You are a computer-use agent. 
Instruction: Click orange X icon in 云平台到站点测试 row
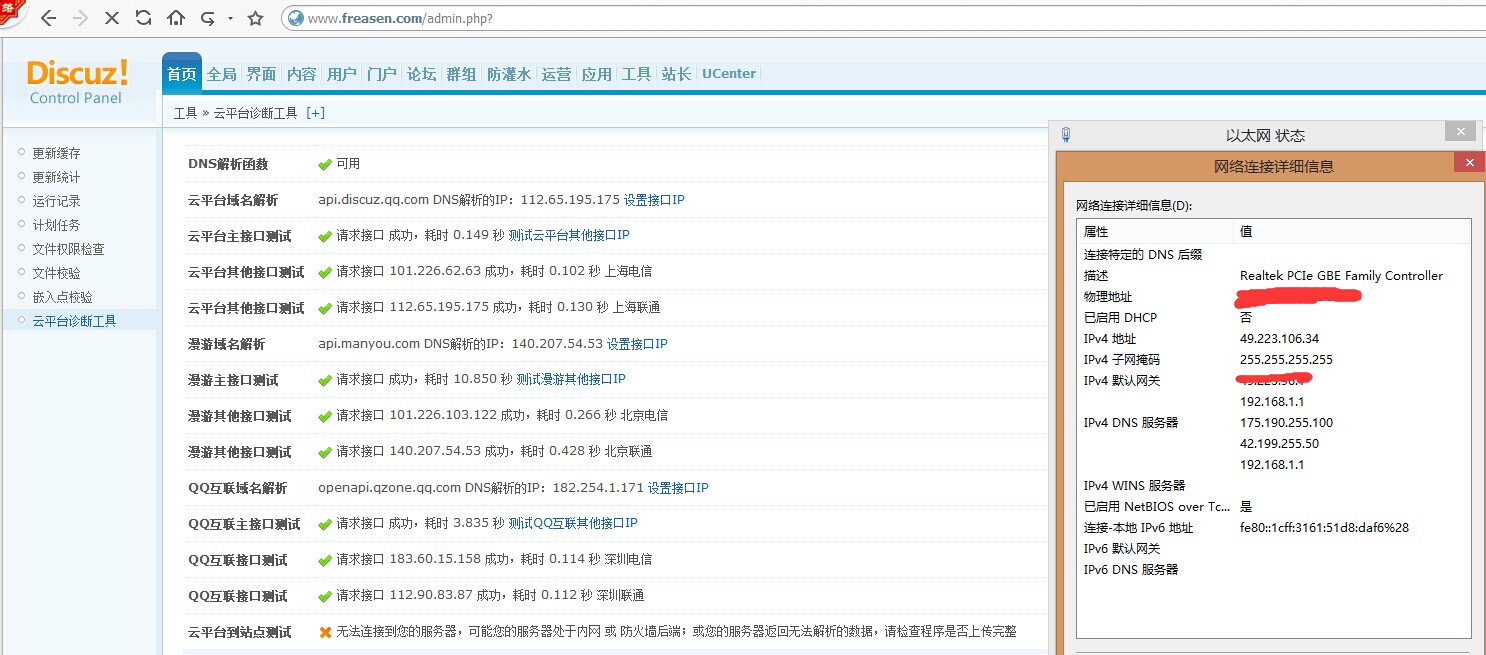(325, 632)
